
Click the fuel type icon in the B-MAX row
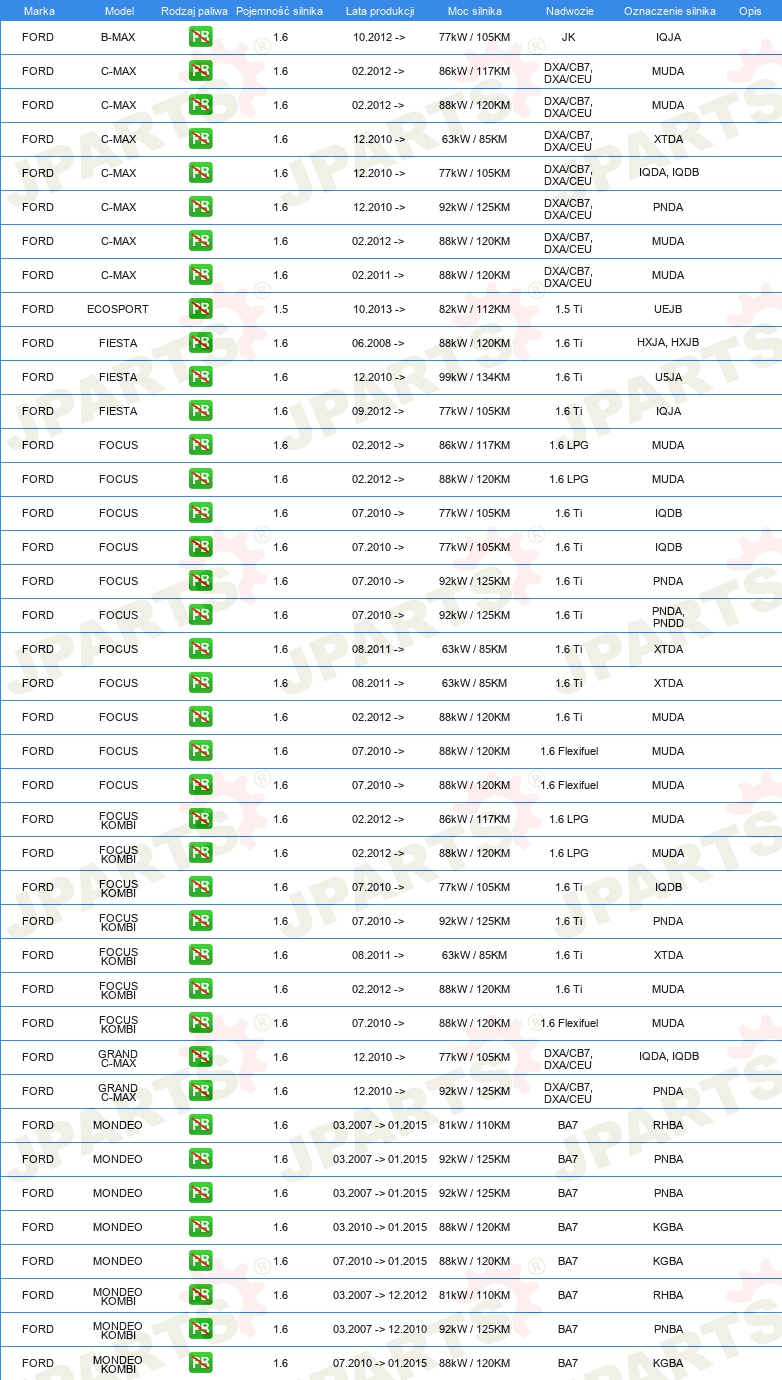(200, 37)
